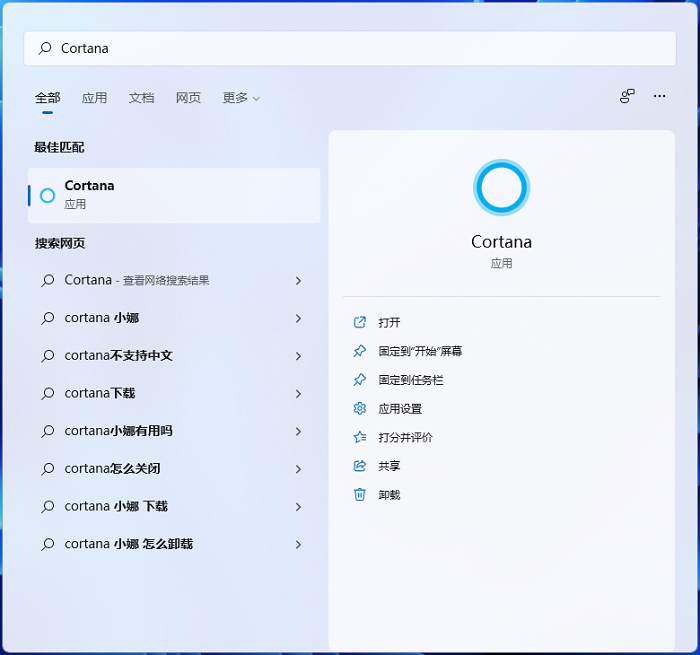The image size is (700, 655).
Task: Choose 固定到任务栏 option
Action: tap(411, 380)
